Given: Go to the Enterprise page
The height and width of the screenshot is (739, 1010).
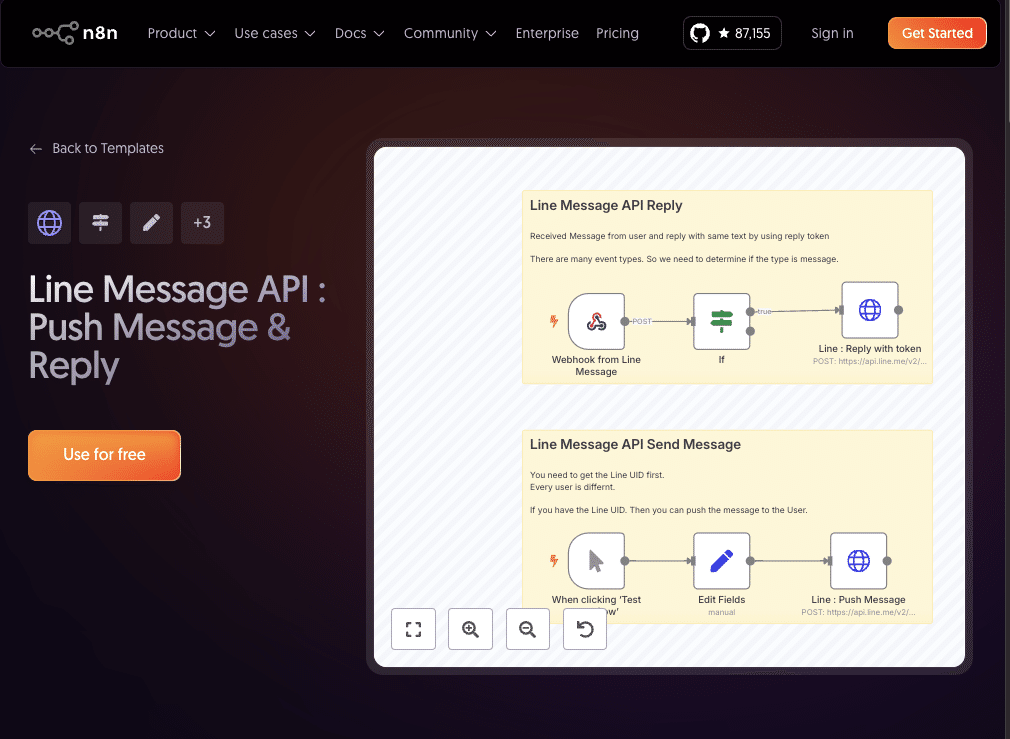Looking at the screenshot, I should pos(547,33).
